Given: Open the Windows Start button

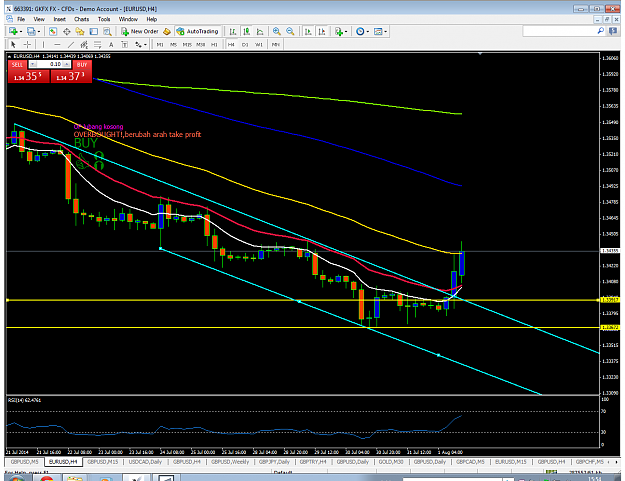Looking at the screenshot, I should click(x=15, y=477).
